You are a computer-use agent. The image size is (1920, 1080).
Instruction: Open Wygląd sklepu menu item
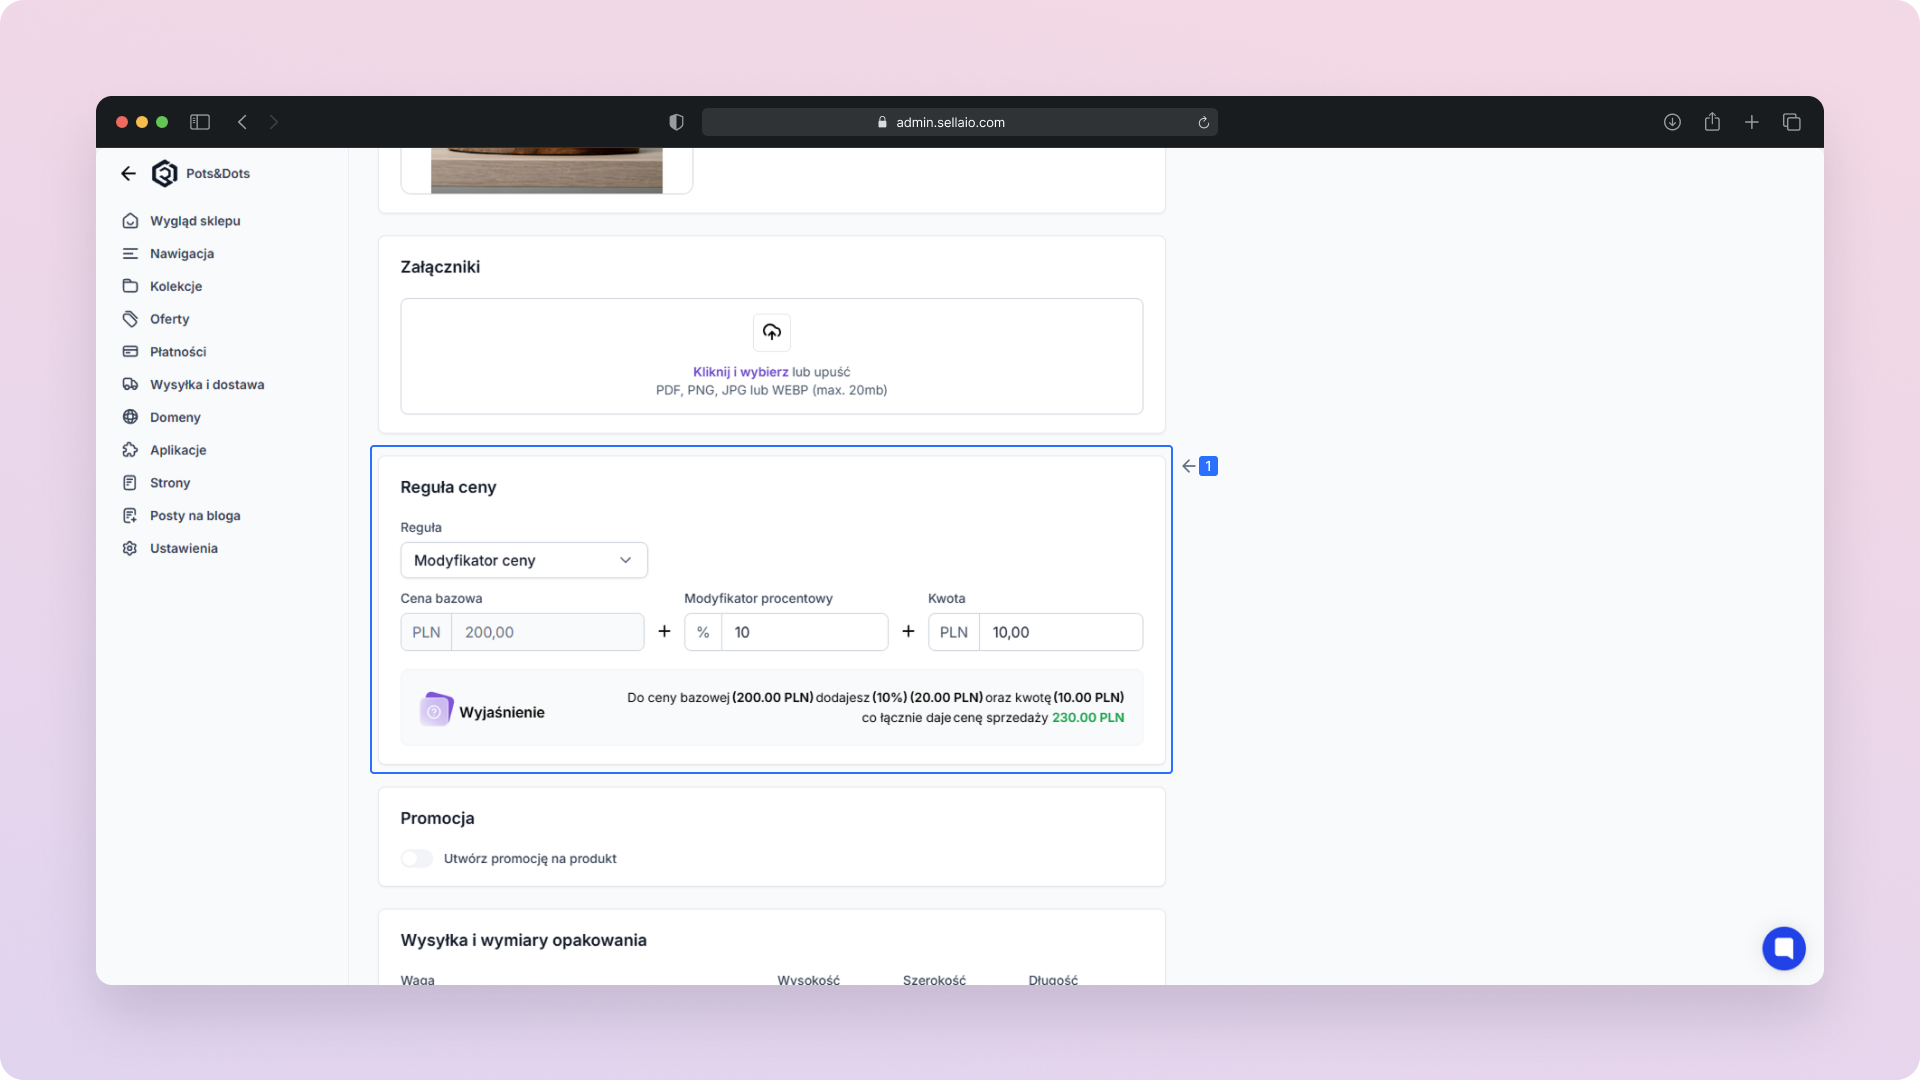pyautogui.click(x=195, y=220)
